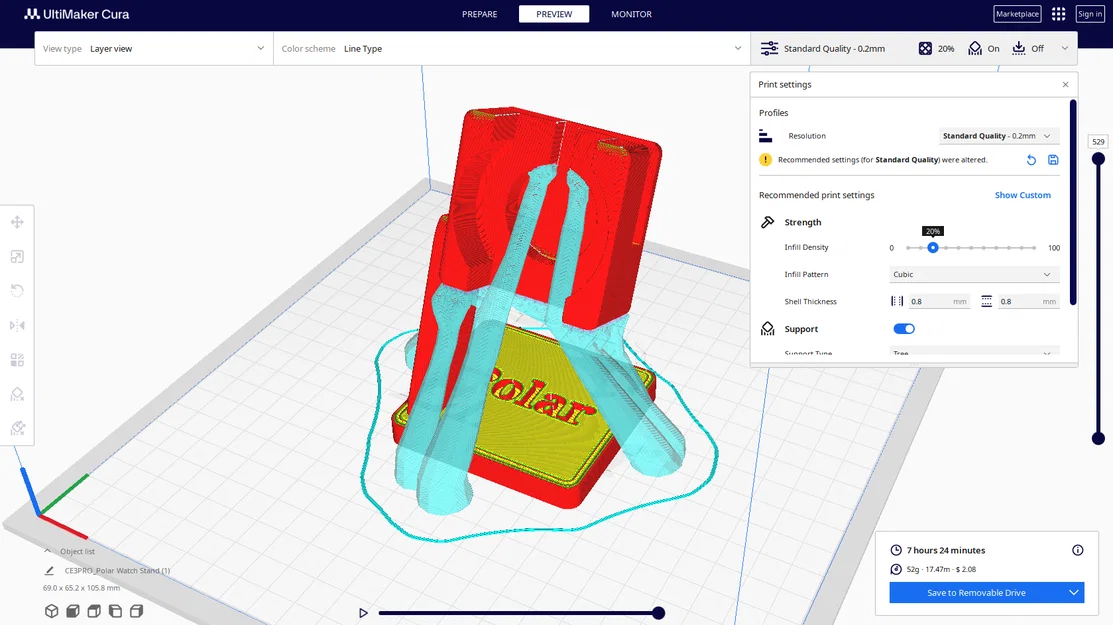Screen dimensions: 1113x625
Task: Play the layer simulation
Action: click(363, 613)
